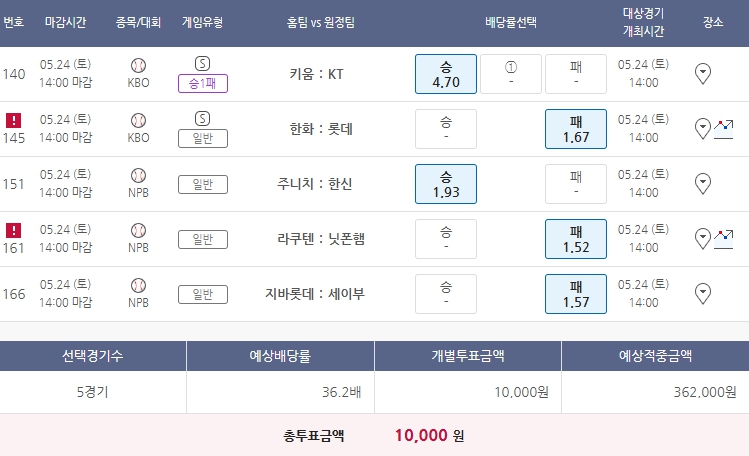This screenshot has width=749, height=456.
Task: Click red alert icon on match 145
Action: tap(13, 120)
